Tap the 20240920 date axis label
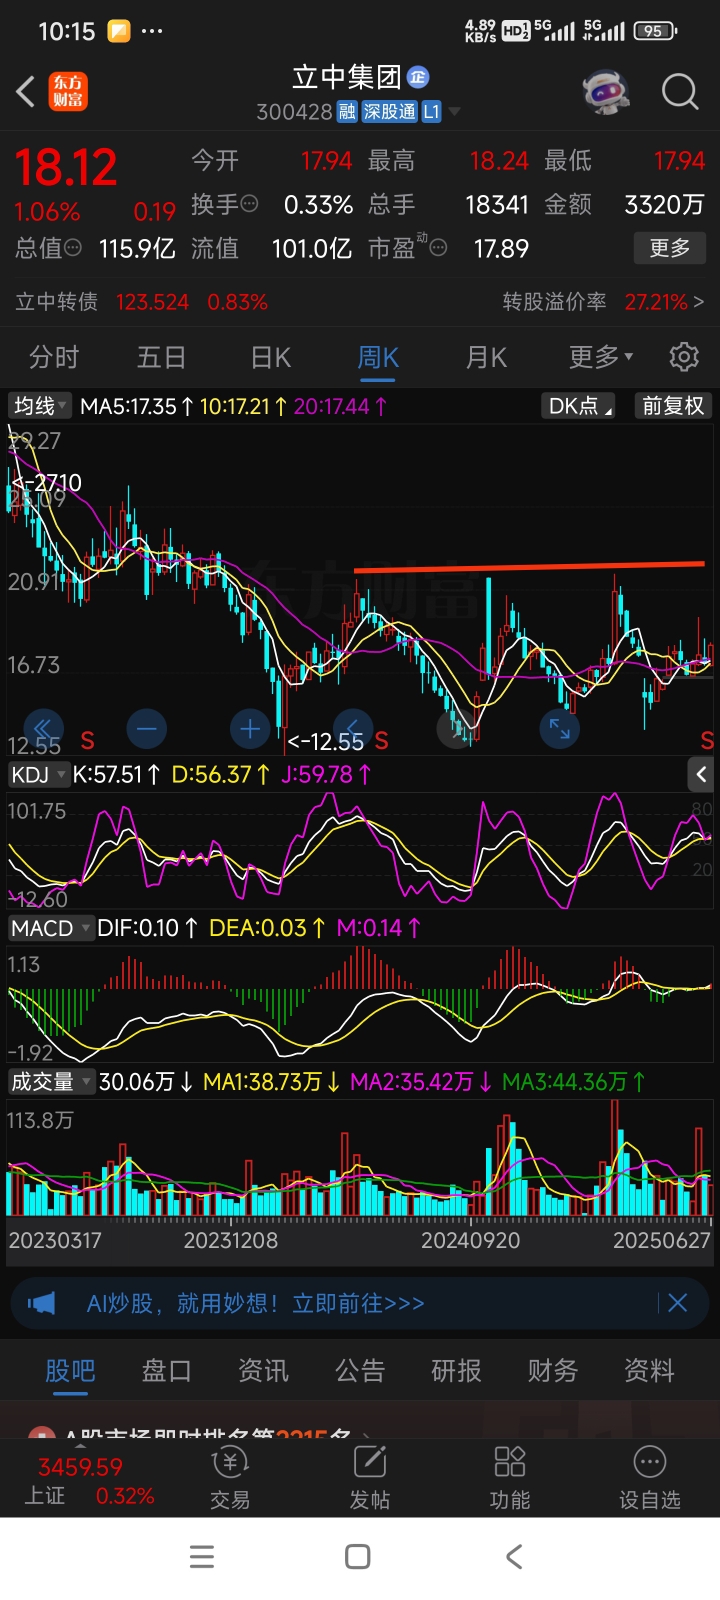The height and width of the screenshot is (1600, 720). tap(470, 1240)
